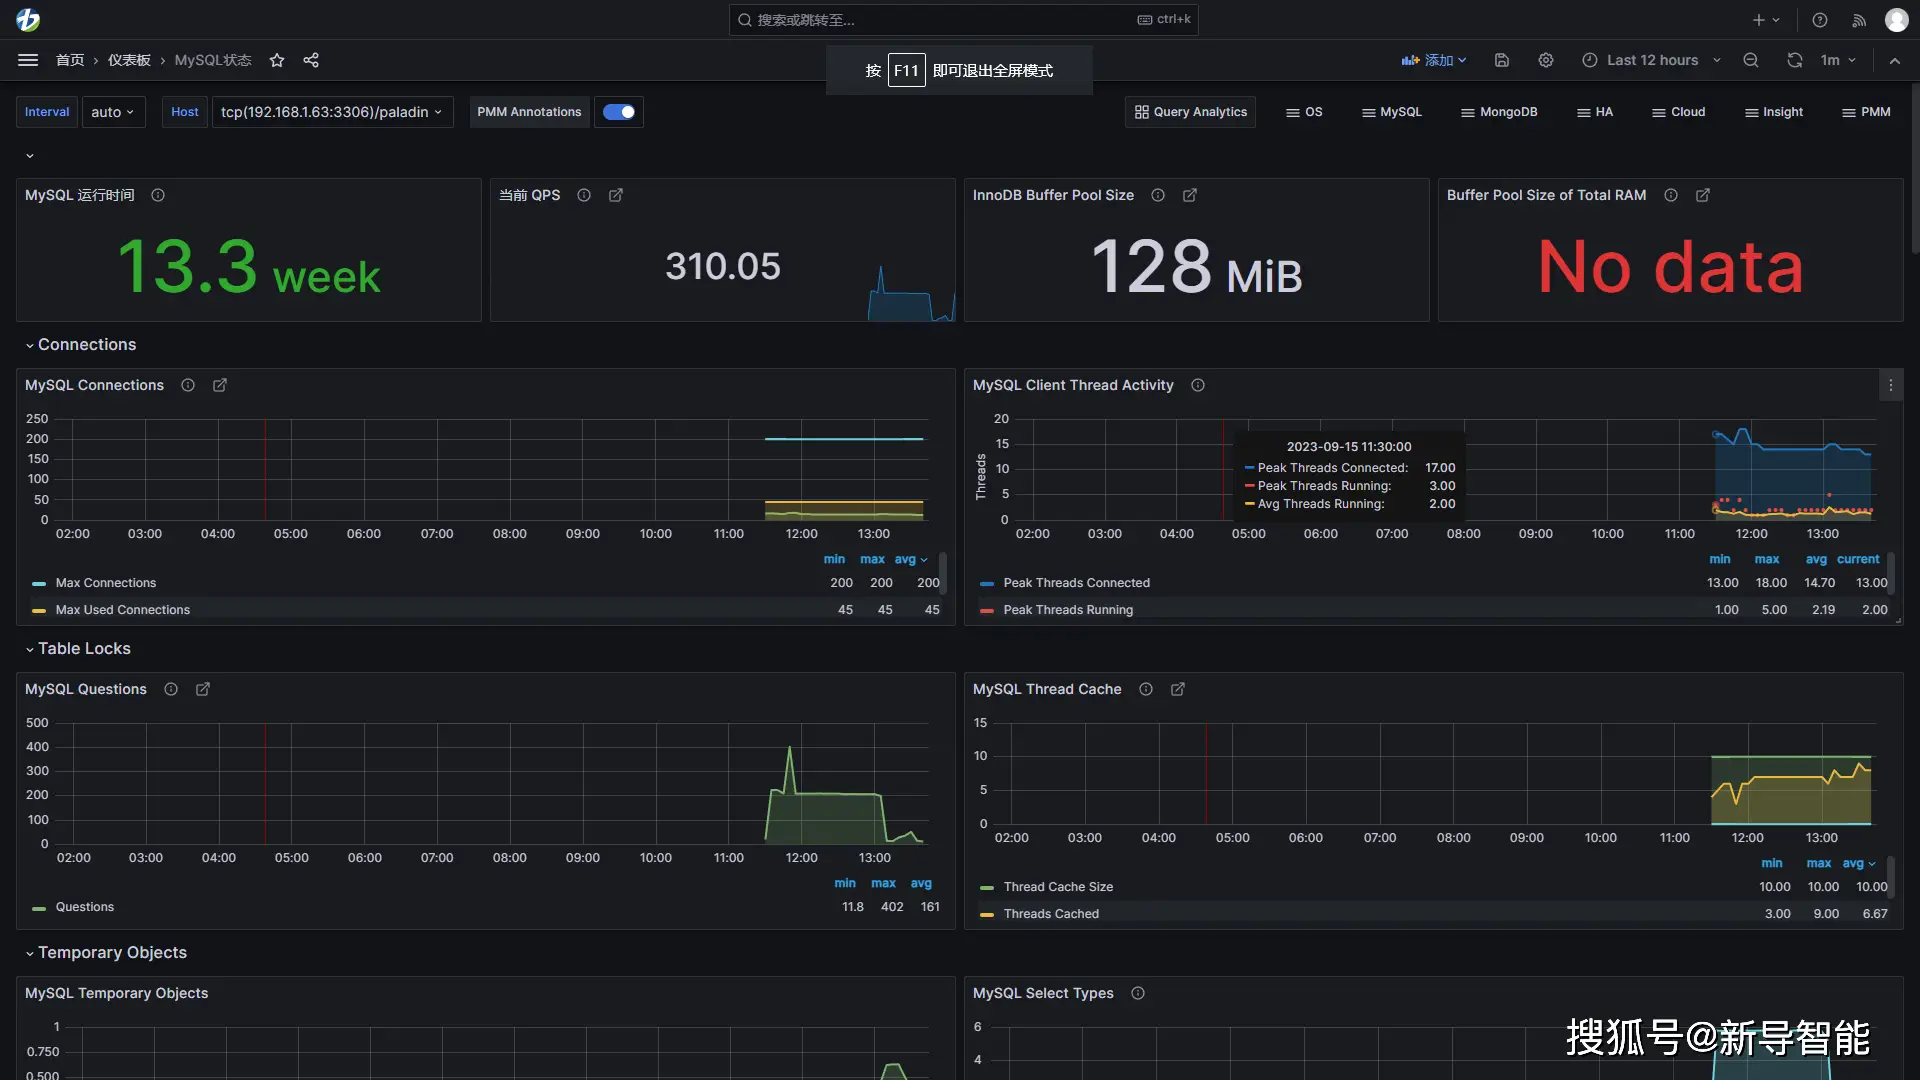Star the MySQL状态 dashboard

tap(277, 60)
